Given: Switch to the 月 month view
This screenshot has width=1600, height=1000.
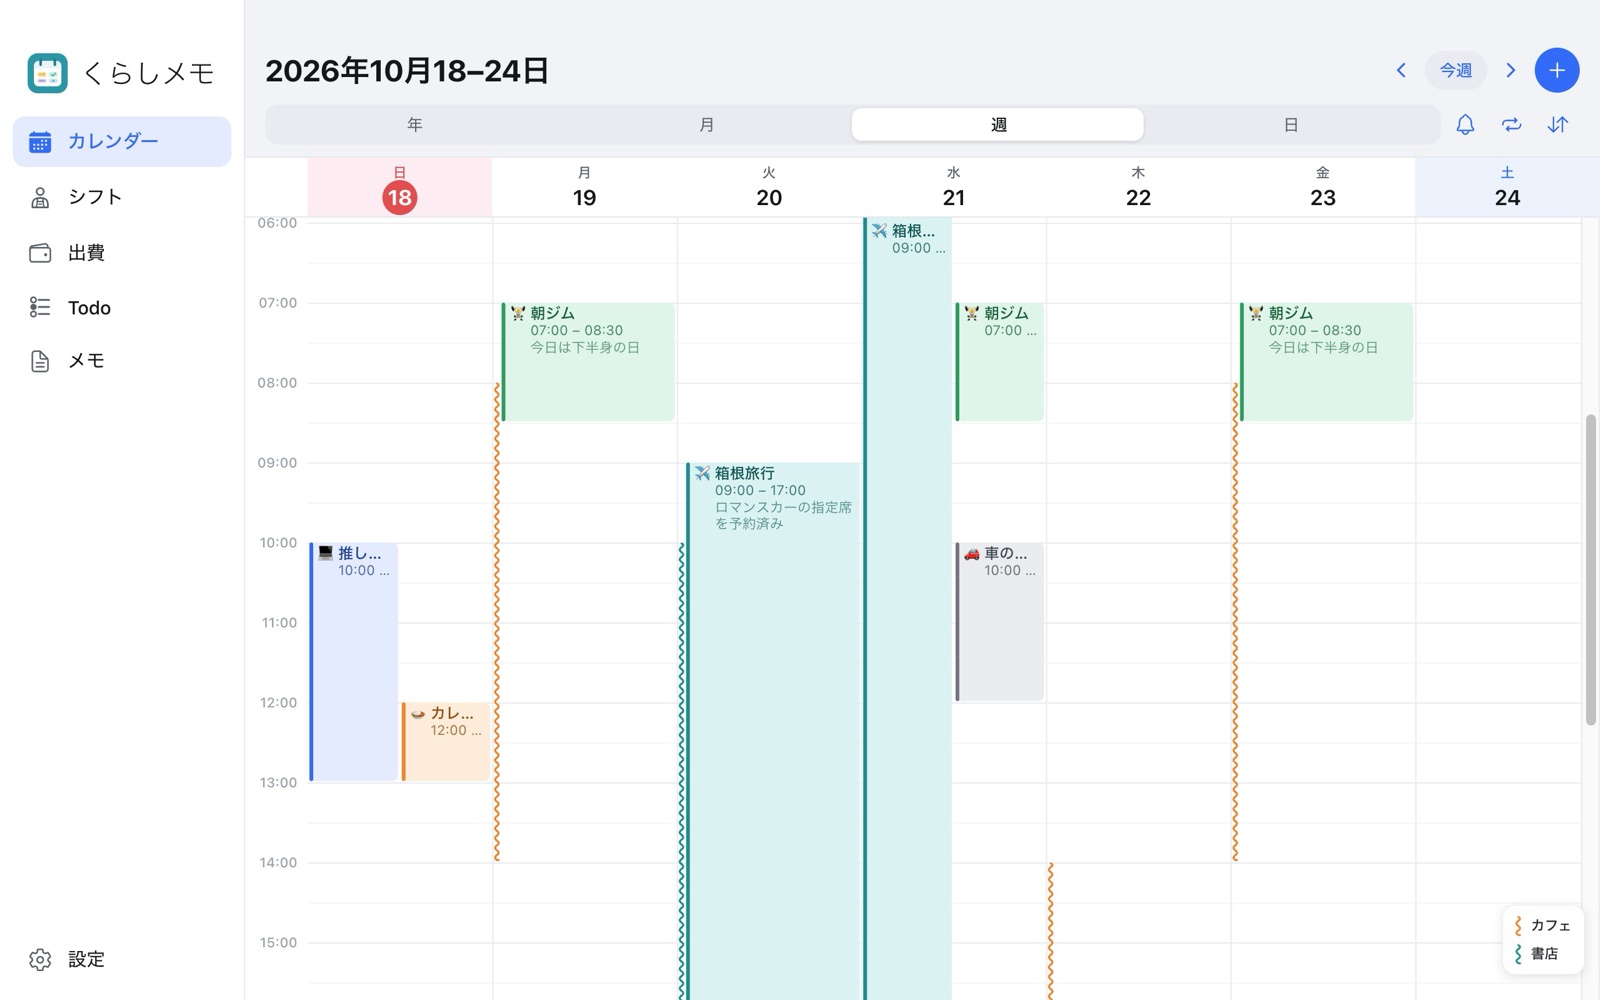Looking at the screenshot, I should tap(706, 125).
